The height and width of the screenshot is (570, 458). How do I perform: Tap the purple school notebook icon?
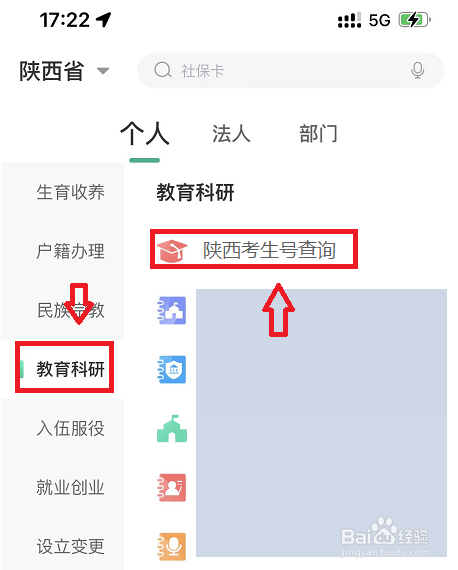[x=172, y=310]
